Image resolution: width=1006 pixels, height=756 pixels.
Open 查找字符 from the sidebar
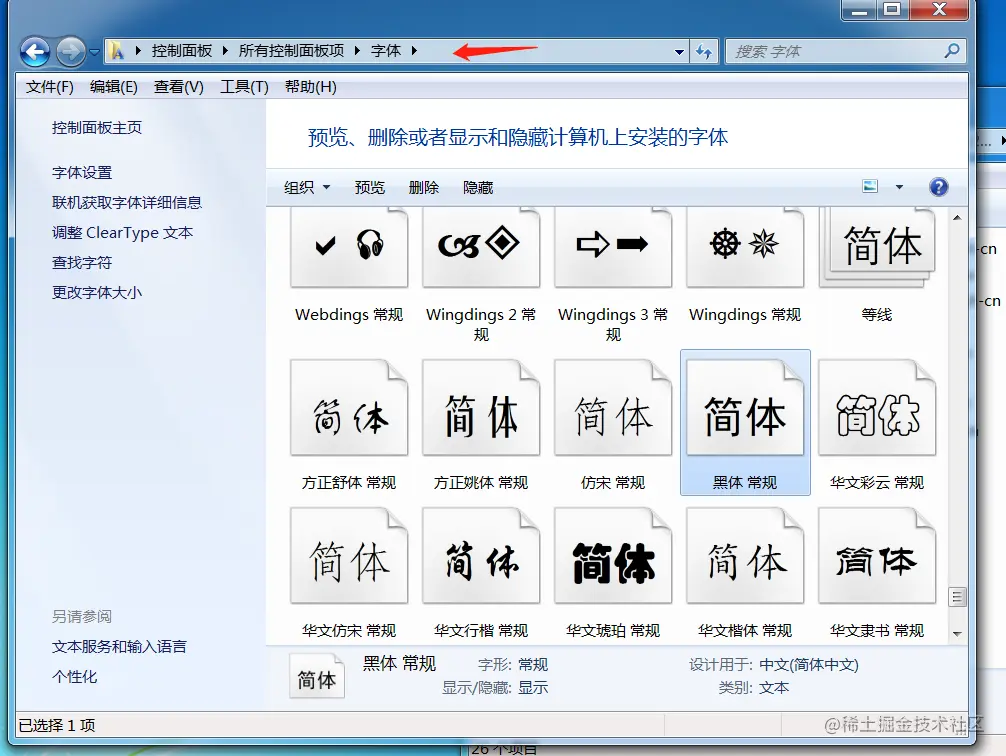click(x=81, y=262)
